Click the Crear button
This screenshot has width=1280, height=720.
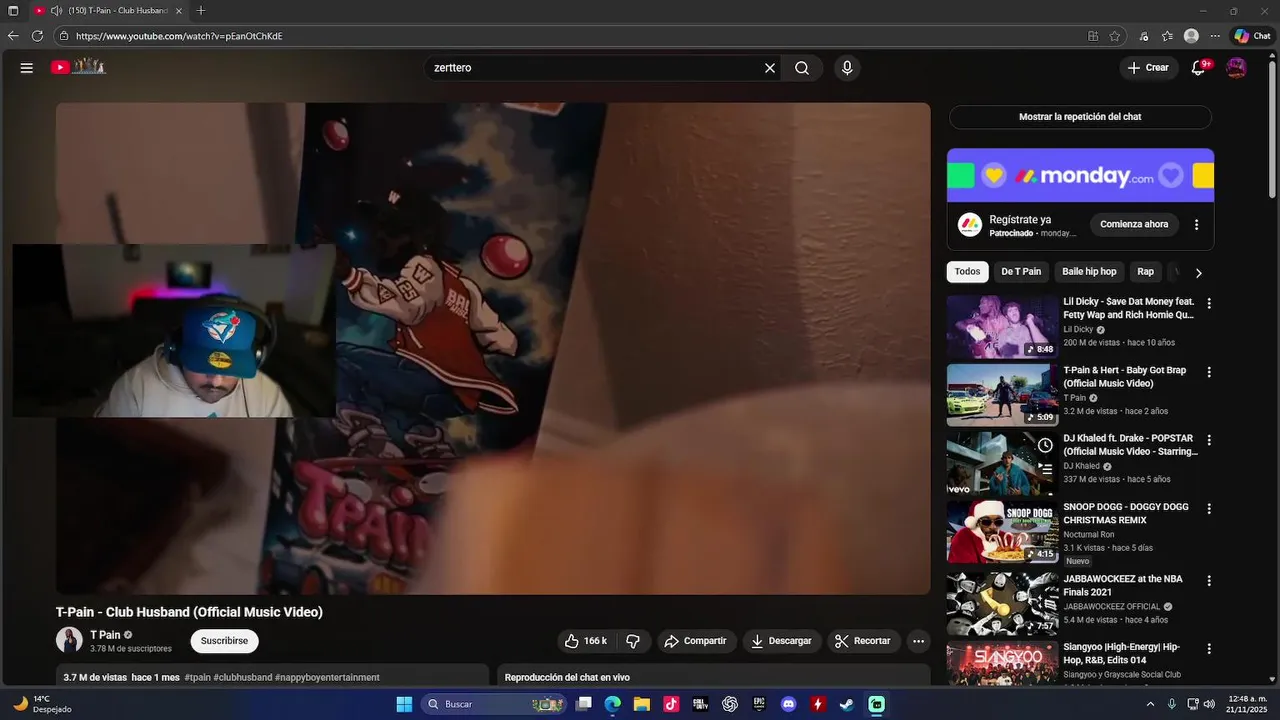tap(1148, 68)
